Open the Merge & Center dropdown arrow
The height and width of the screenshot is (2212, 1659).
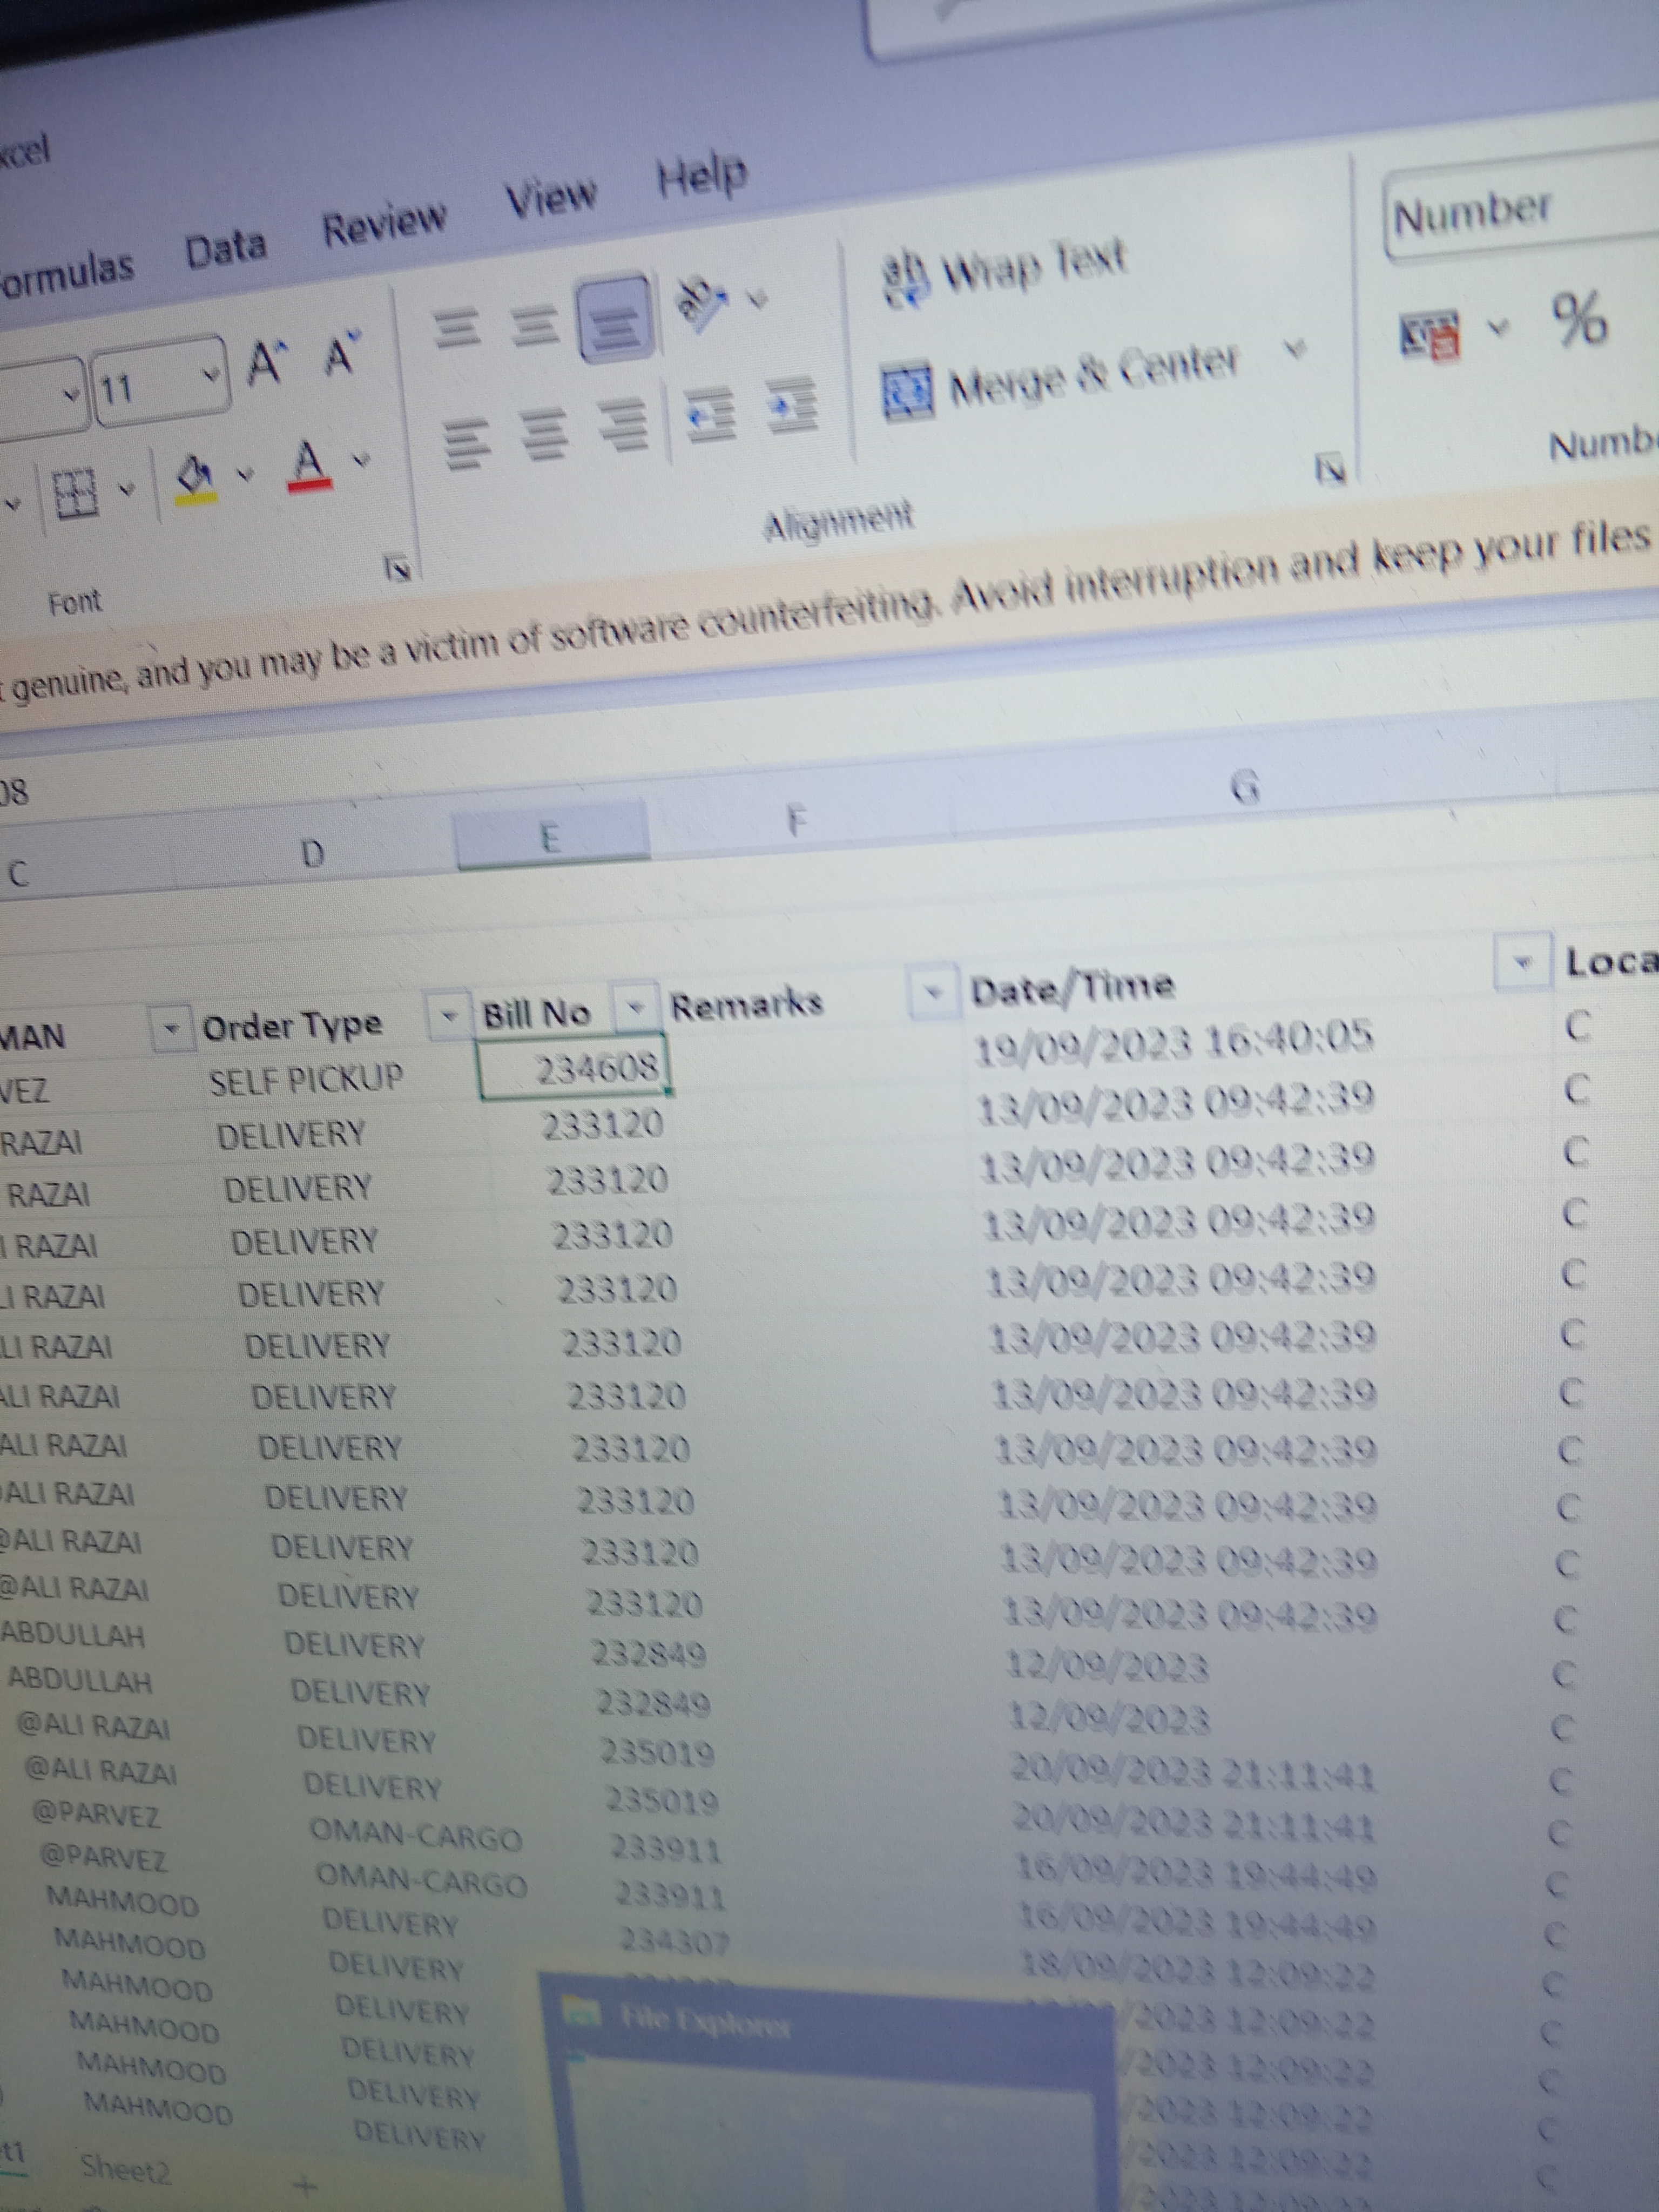click(1296, 349)
